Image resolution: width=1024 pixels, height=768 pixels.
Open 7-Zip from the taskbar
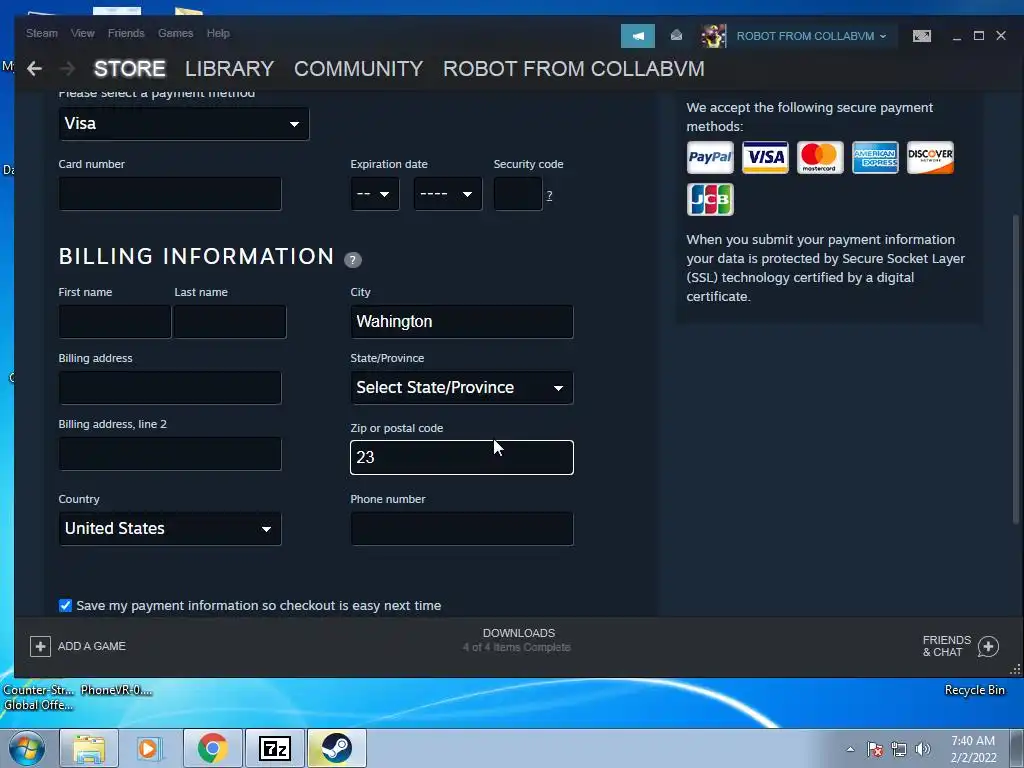pyautogui.click(x=274, y=748)
